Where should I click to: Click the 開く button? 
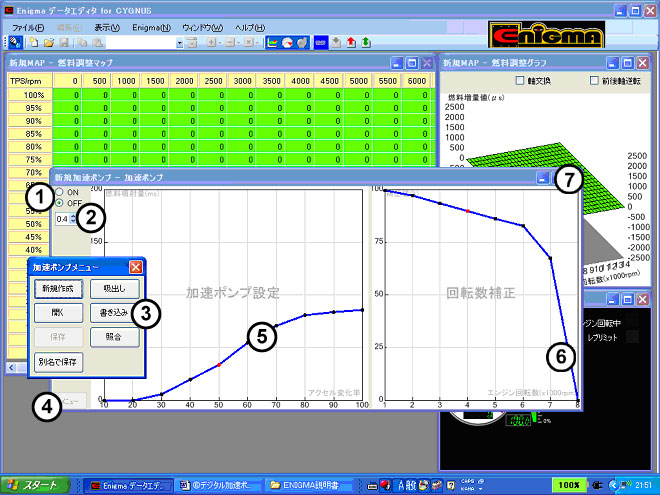pyautogui.click(x=58, y=313)
